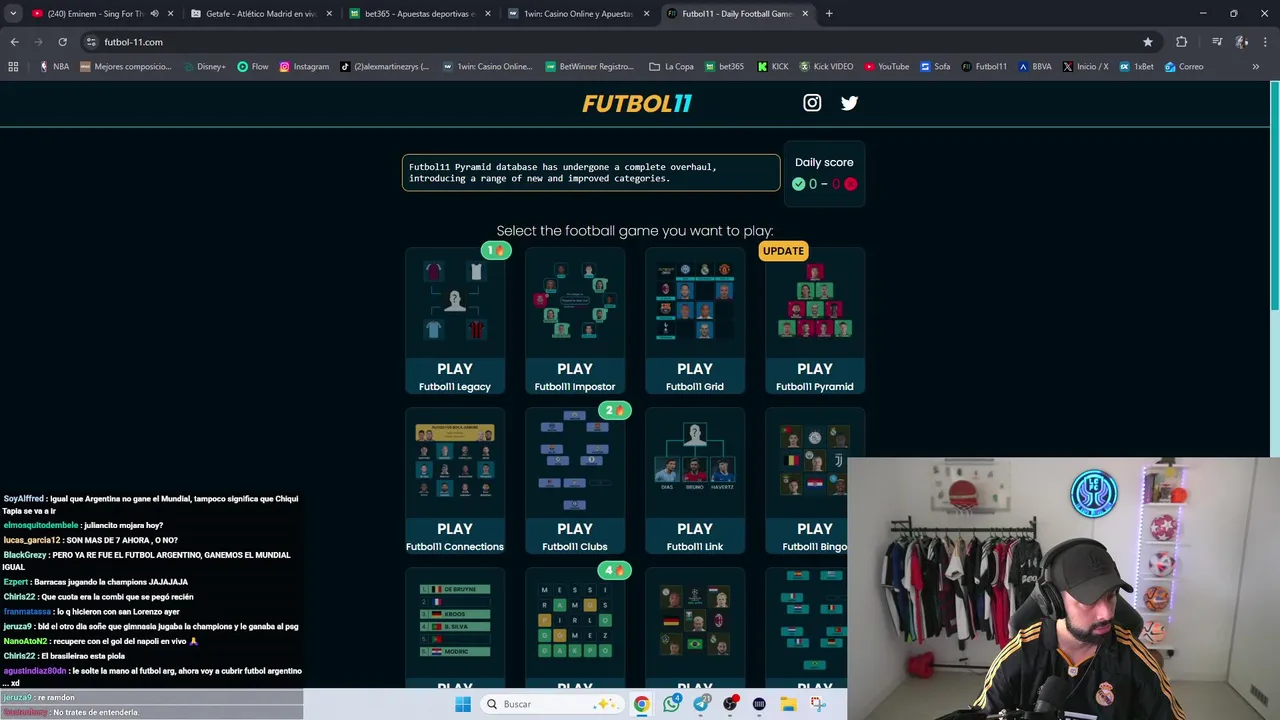
Task: Open Snipping Tool from the taskbar
Action: click(818, 704)
